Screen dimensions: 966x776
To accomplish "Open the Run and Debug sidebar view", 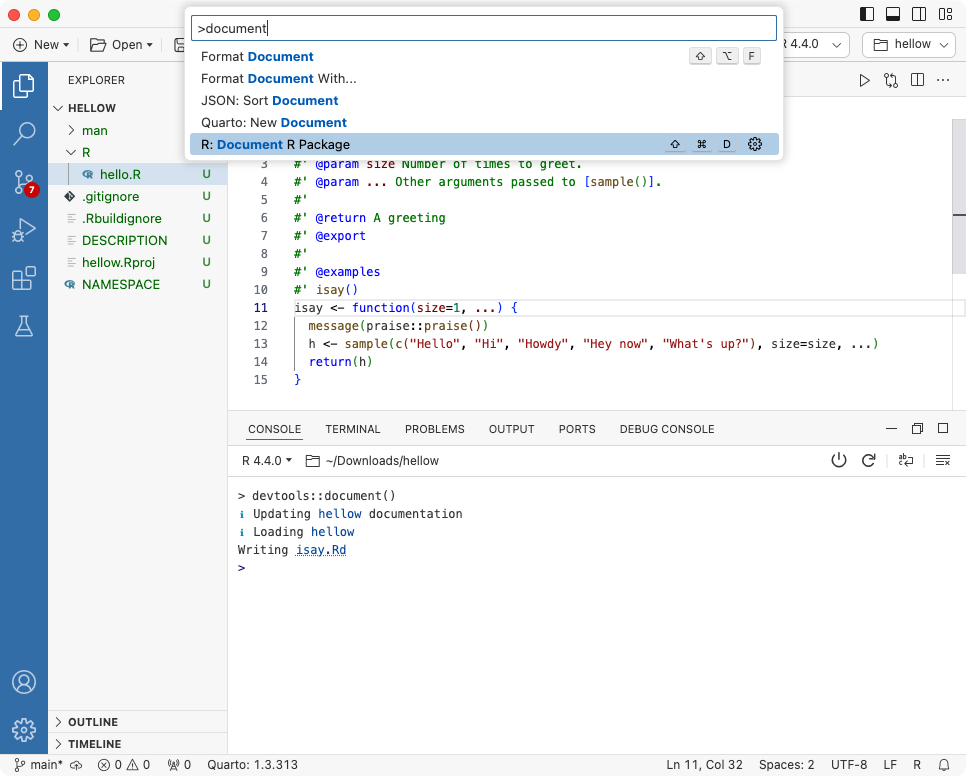I will 24,231.
